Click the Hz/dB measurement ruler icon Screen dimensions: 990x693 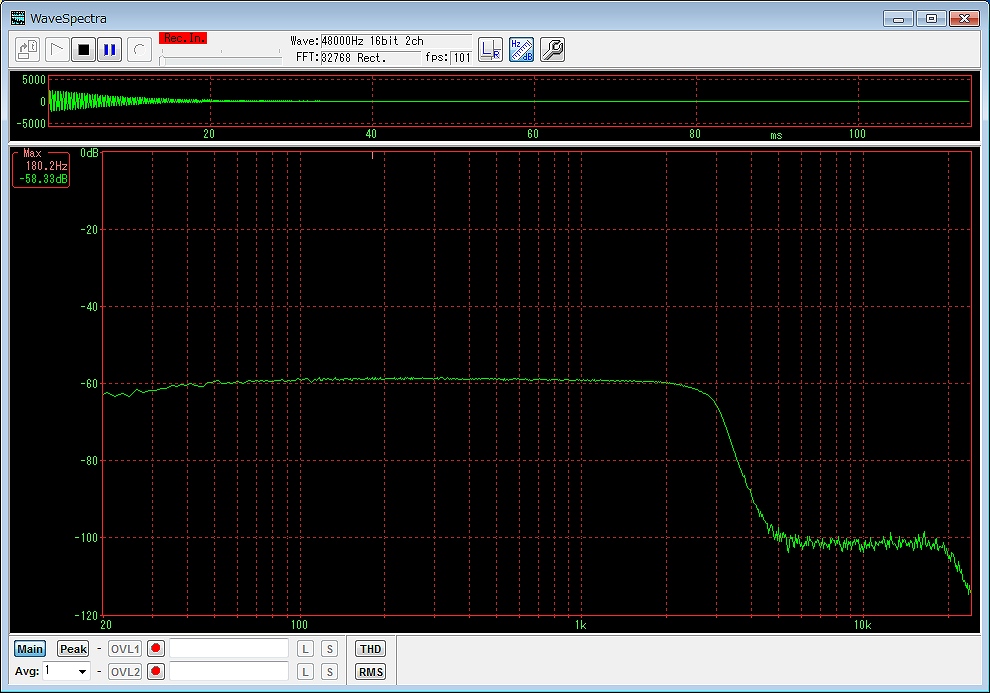(521, 49)
